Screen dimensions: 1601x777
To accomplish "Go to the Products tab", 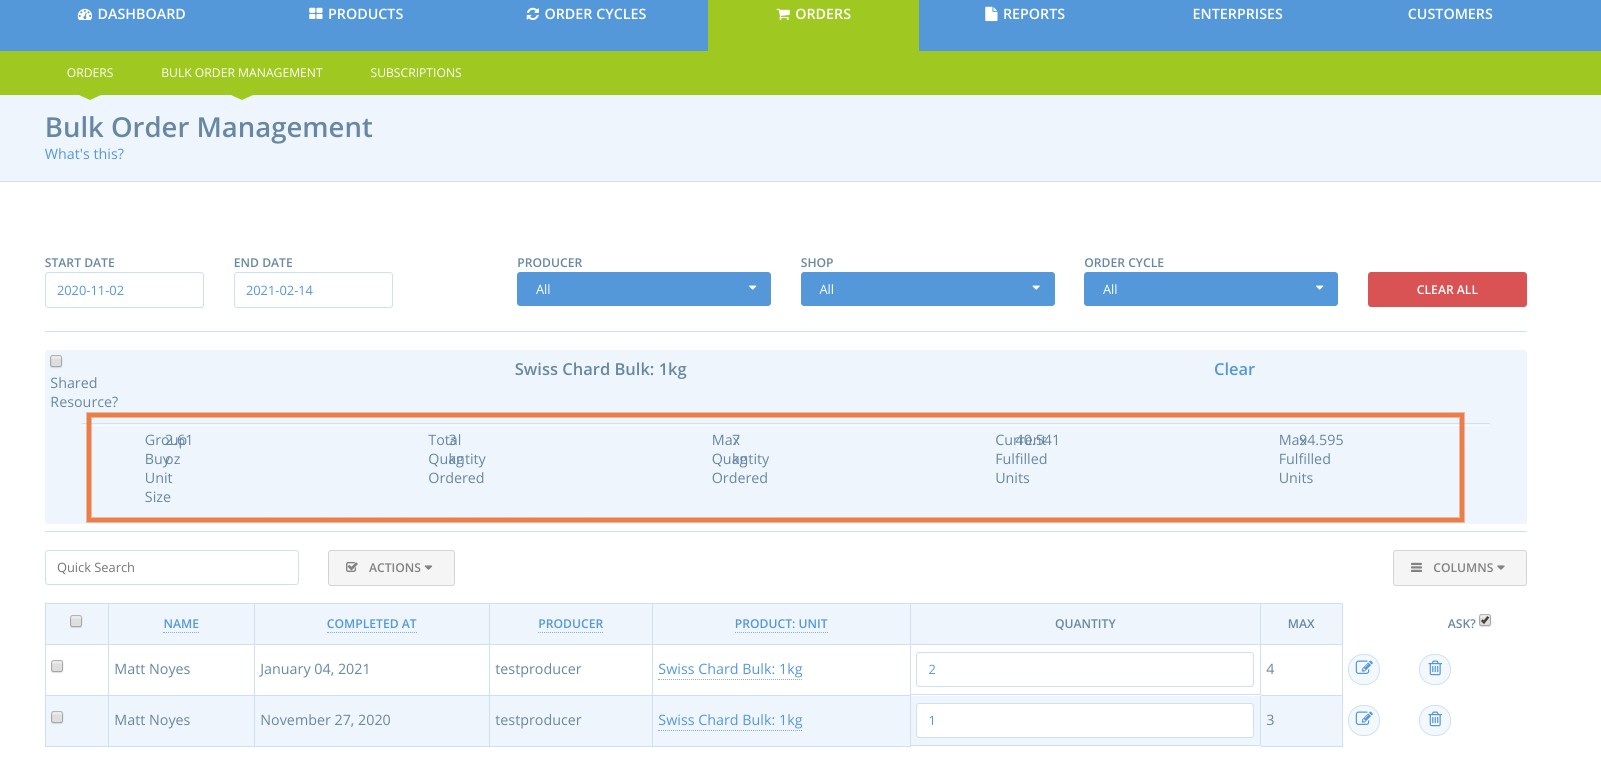I will point(356,15).
